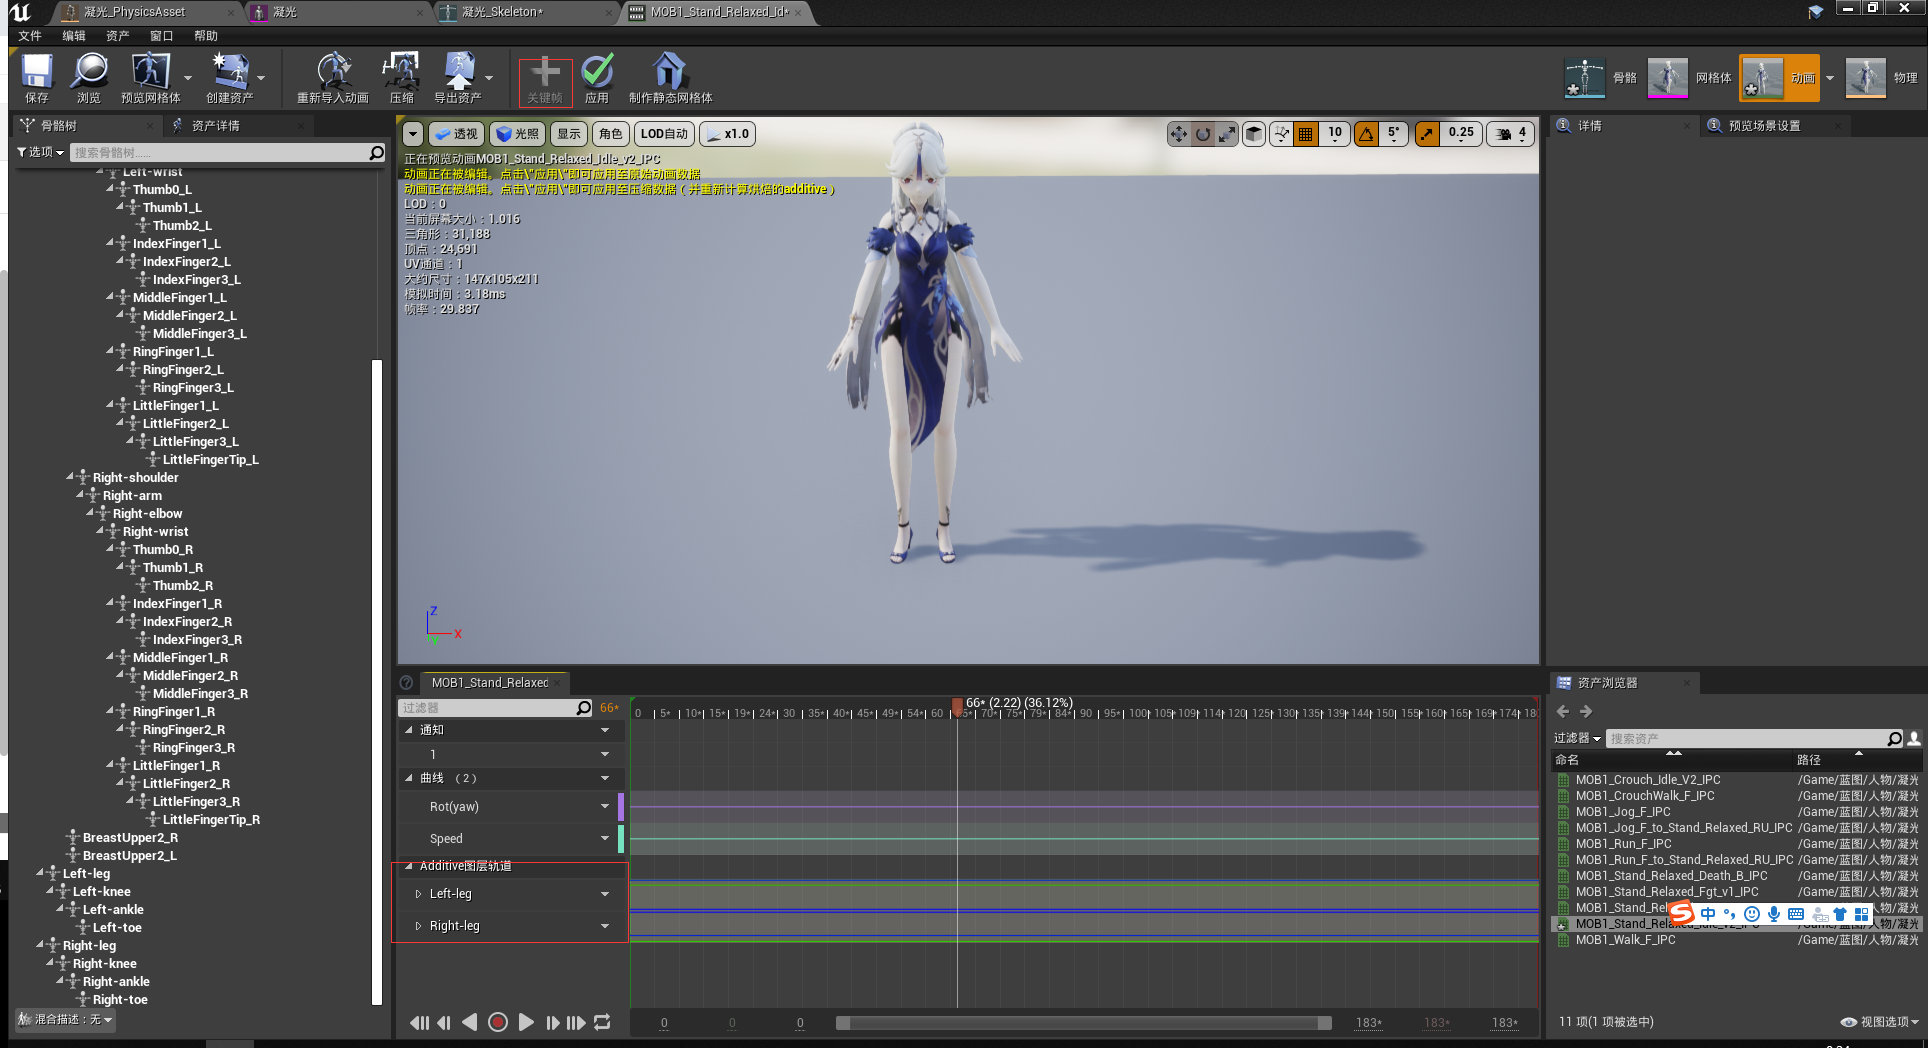Click the 关键帧 add key icon
Screen dimensions: 1928x1048
[x=545, y=80]
